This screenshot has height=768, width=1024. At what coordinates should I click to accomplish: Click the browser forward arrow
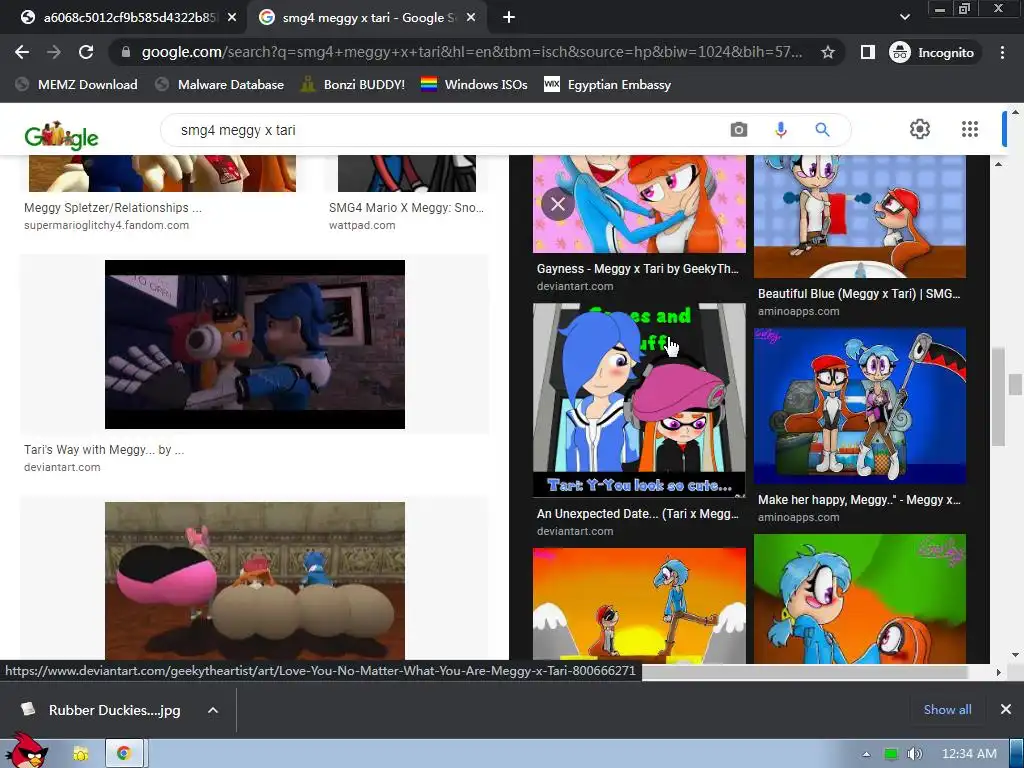click(x=54, y=52)
